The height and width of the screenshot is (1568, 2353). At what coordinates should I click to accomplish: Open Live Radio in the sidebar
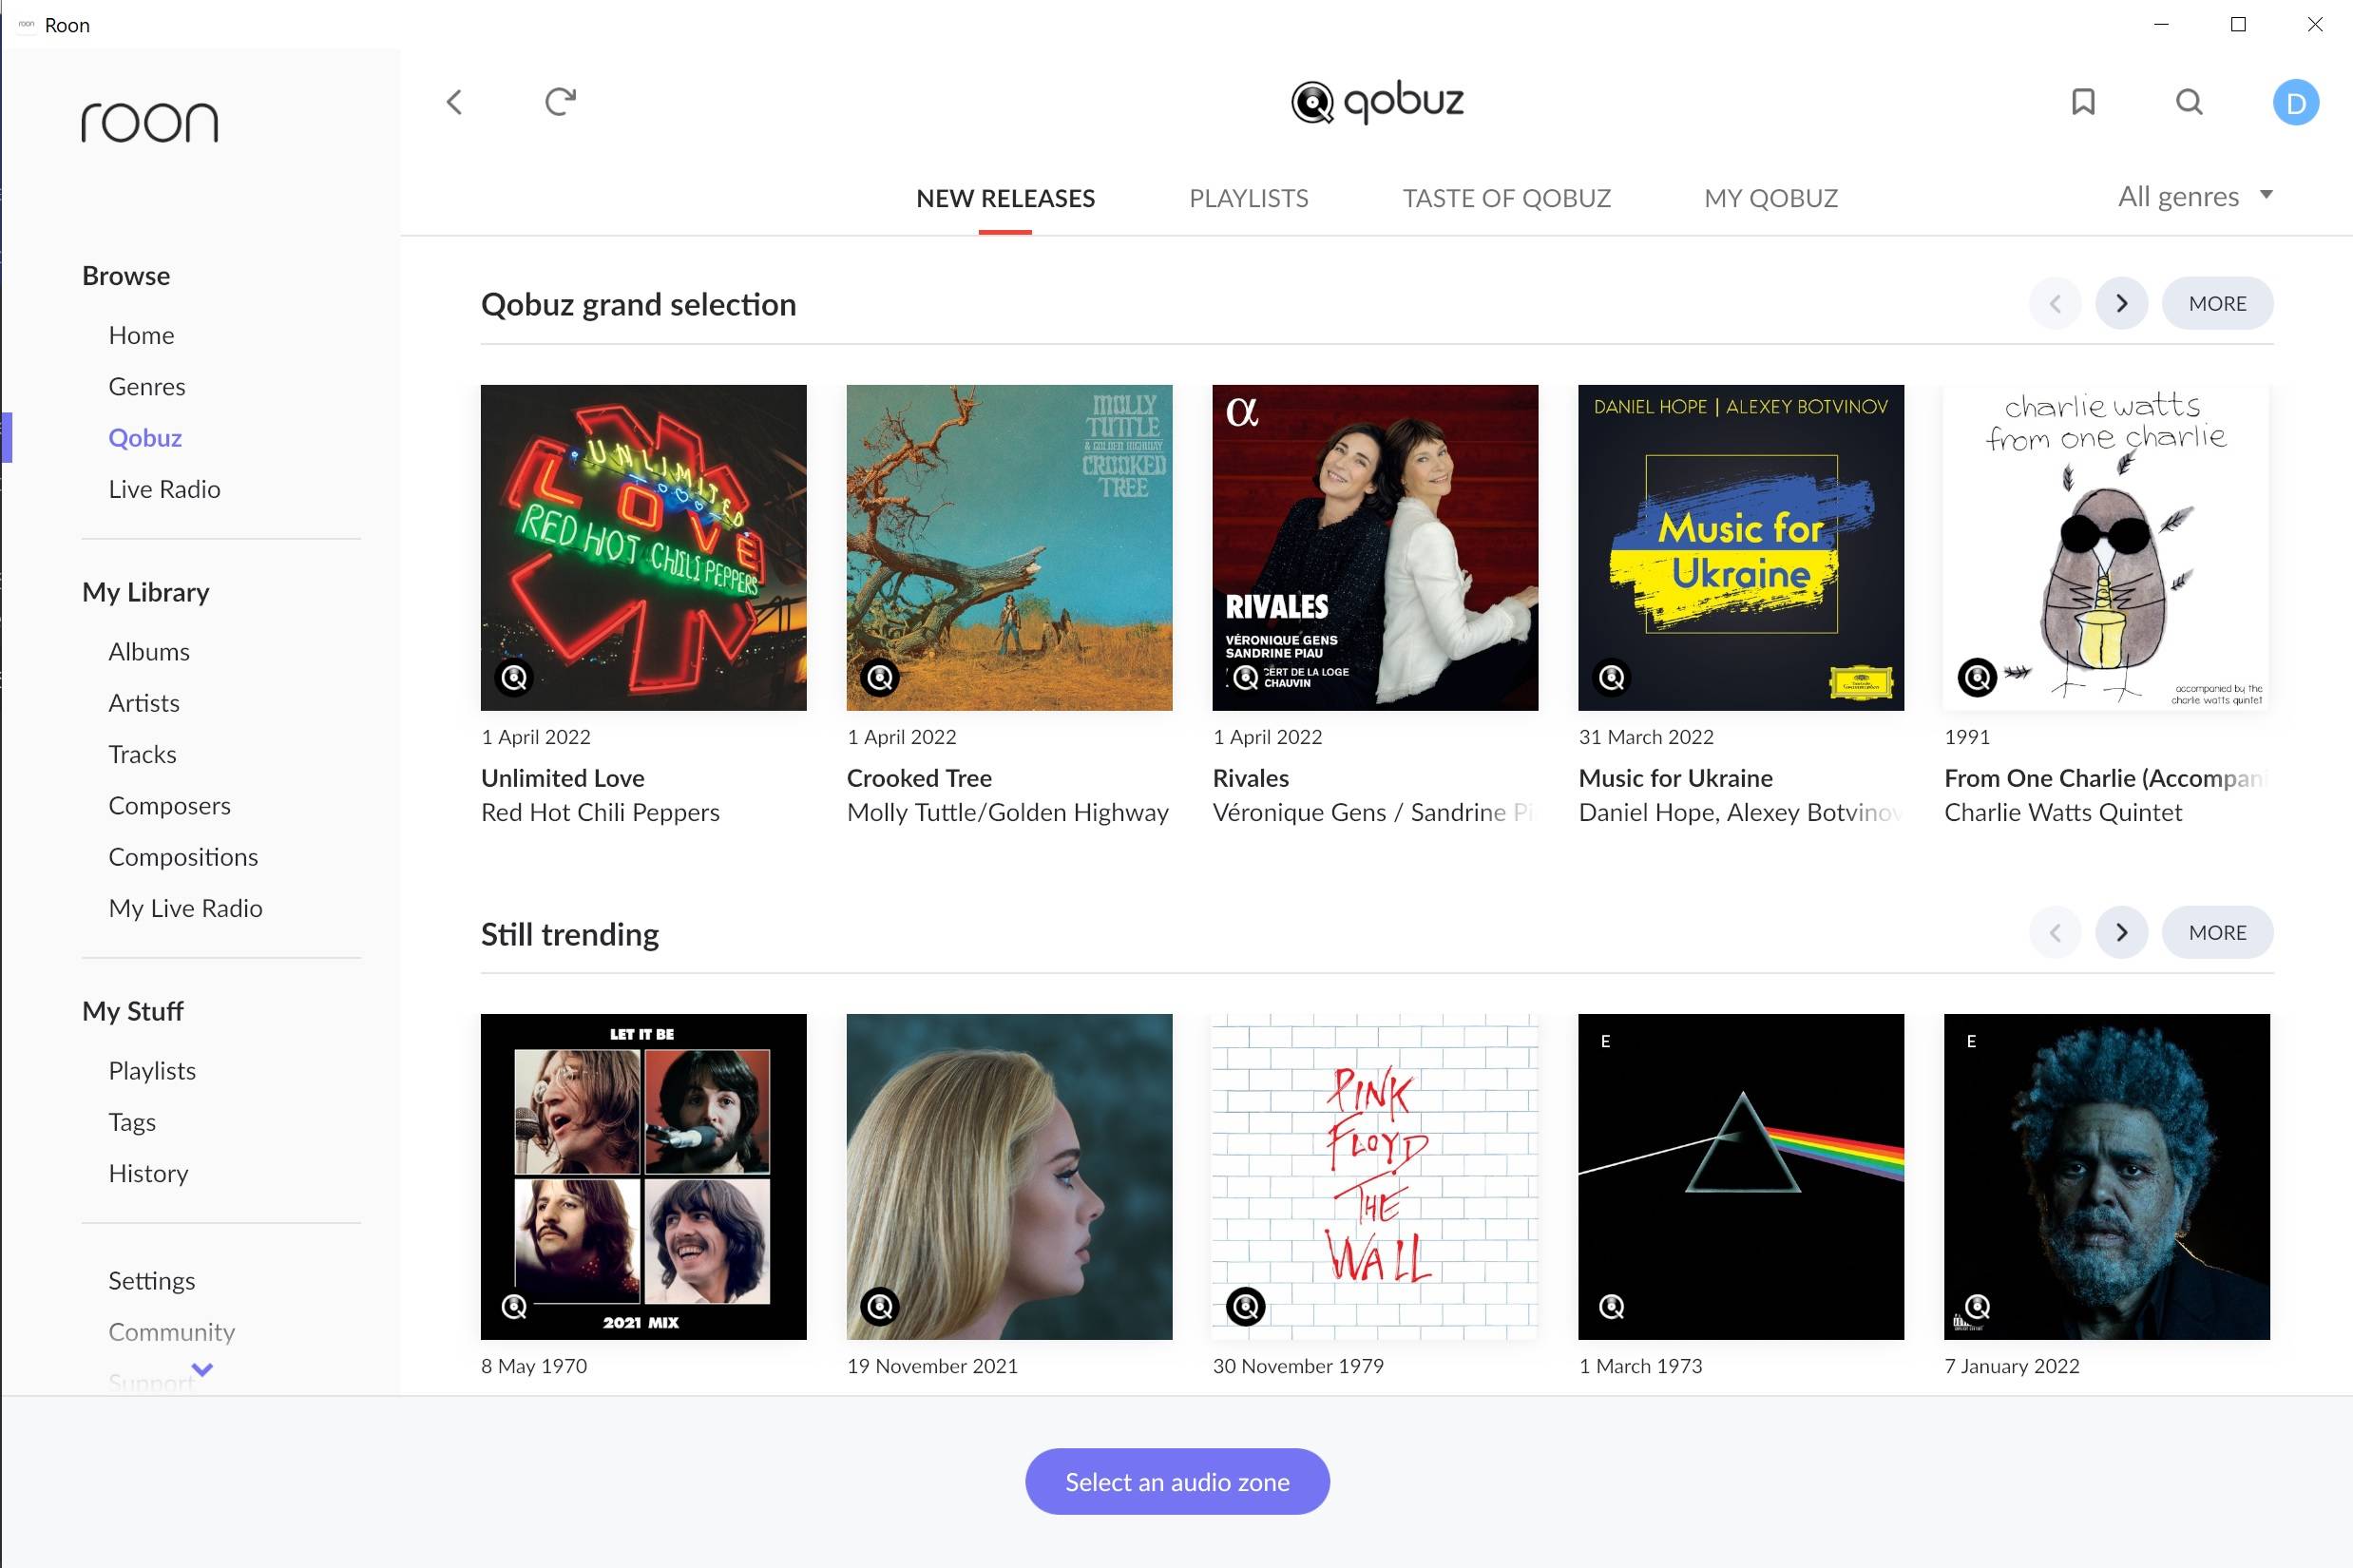(164, 489)
